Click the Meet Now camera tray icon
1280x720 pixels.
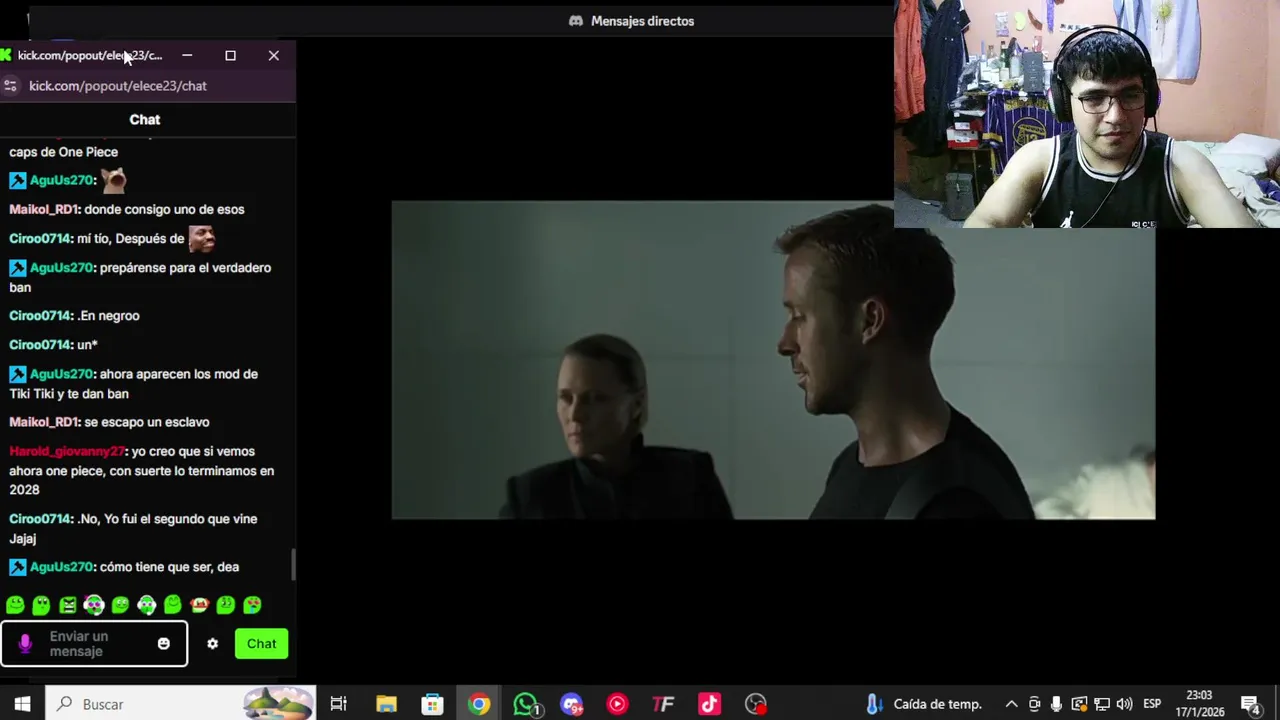click(x=1035, y=704)
